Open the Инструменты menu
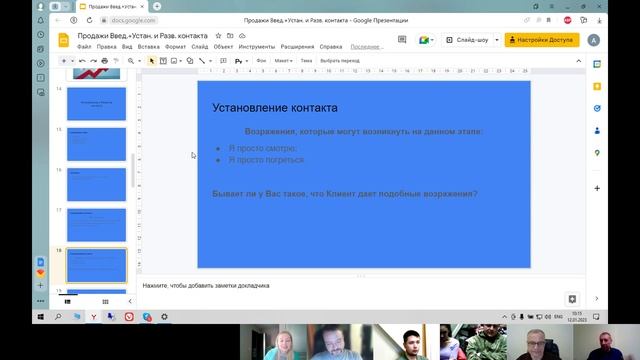The height and width of the screenshot is (360, 640). tap(257, 47)
